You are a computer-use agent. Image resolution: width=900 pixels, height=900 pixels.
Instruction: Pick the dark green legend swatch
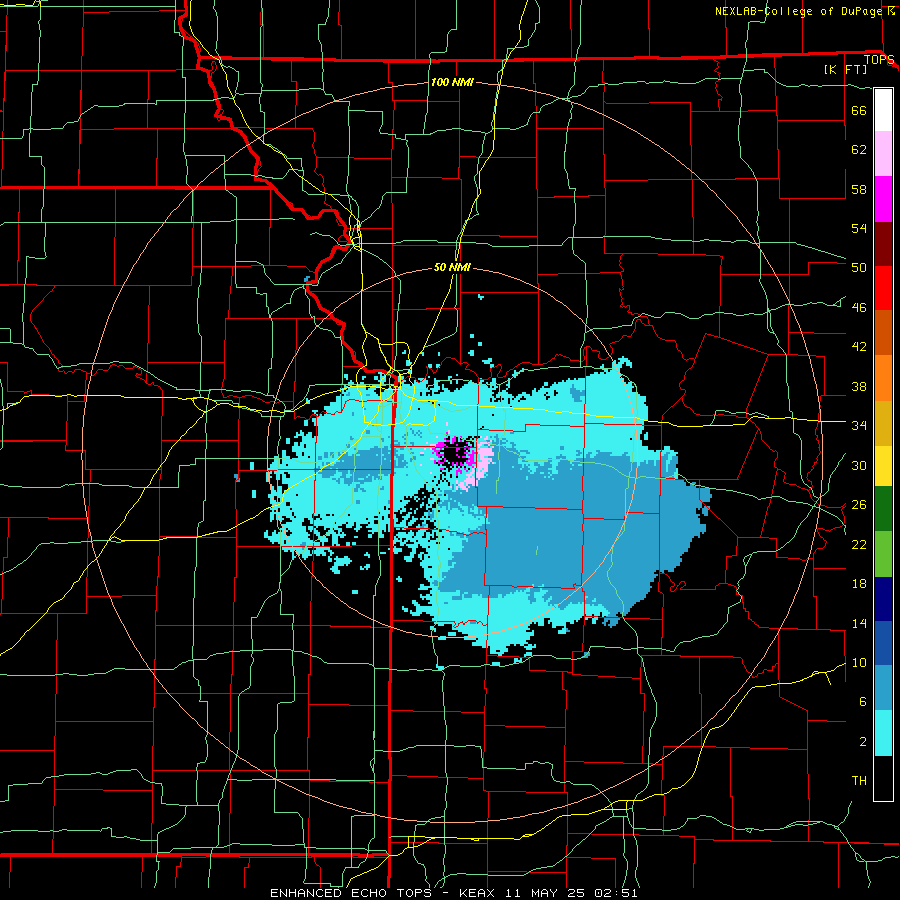[883, 509]
